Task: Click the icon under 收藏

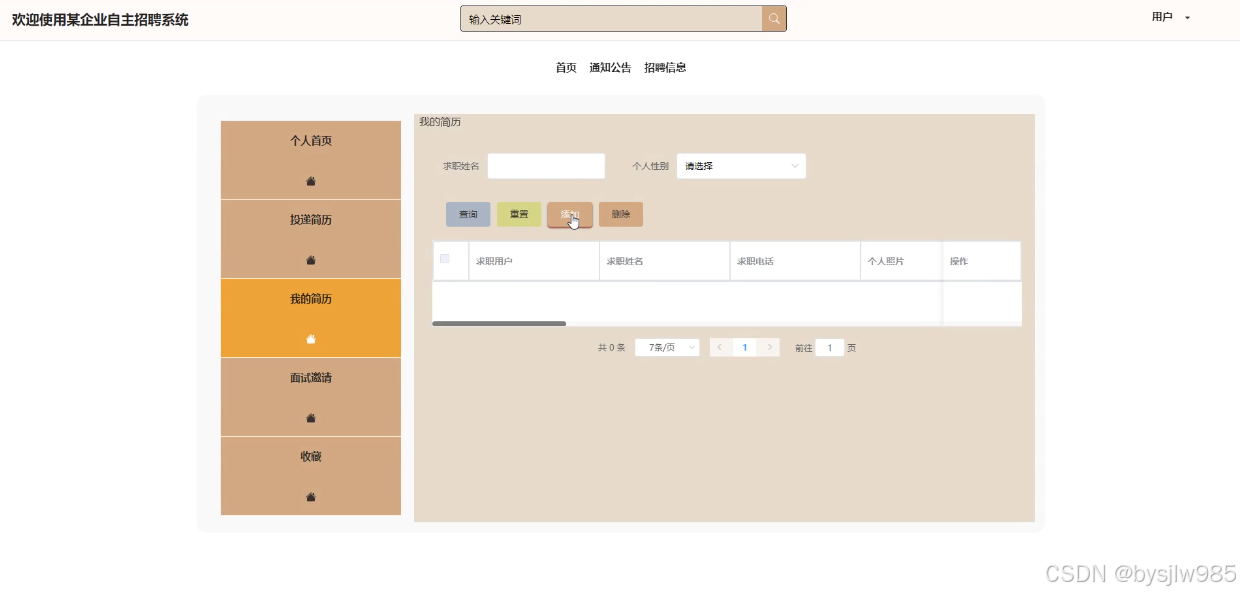Action: (x=311, y=497)
